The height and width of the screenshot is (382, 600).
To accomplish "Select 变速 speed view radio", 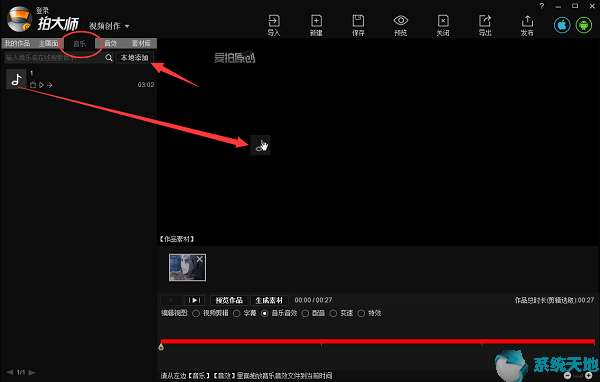I will tap(333, 313).
